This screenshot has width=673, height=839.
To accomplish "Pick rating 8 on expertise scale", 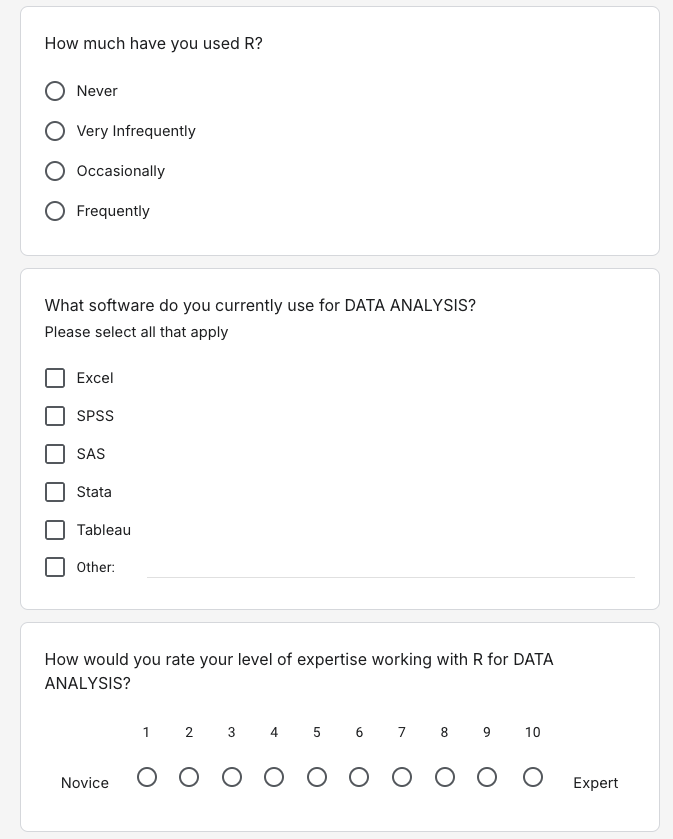I will [x=445, y=777].
